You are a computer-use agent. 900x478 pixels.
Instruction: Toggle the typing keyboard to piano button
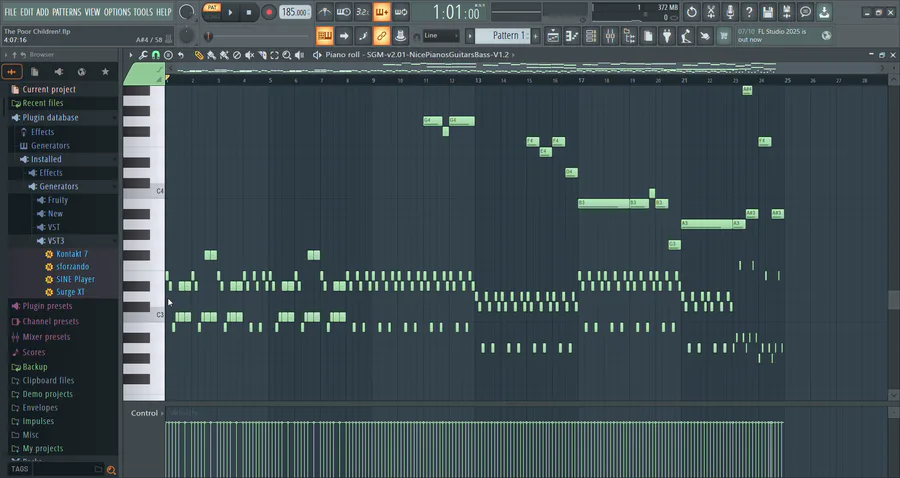click(325, 36)
